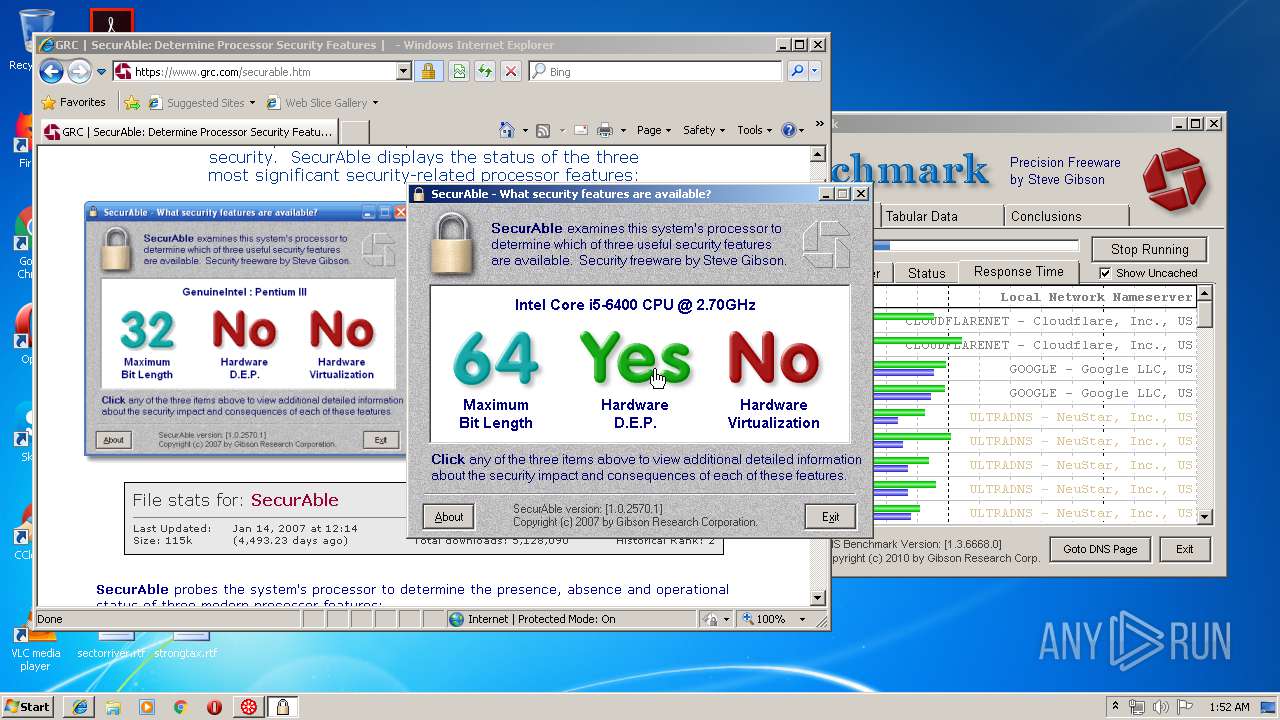Click Opera icon on taskbar
1280x720 pixels.
[215, 707]
